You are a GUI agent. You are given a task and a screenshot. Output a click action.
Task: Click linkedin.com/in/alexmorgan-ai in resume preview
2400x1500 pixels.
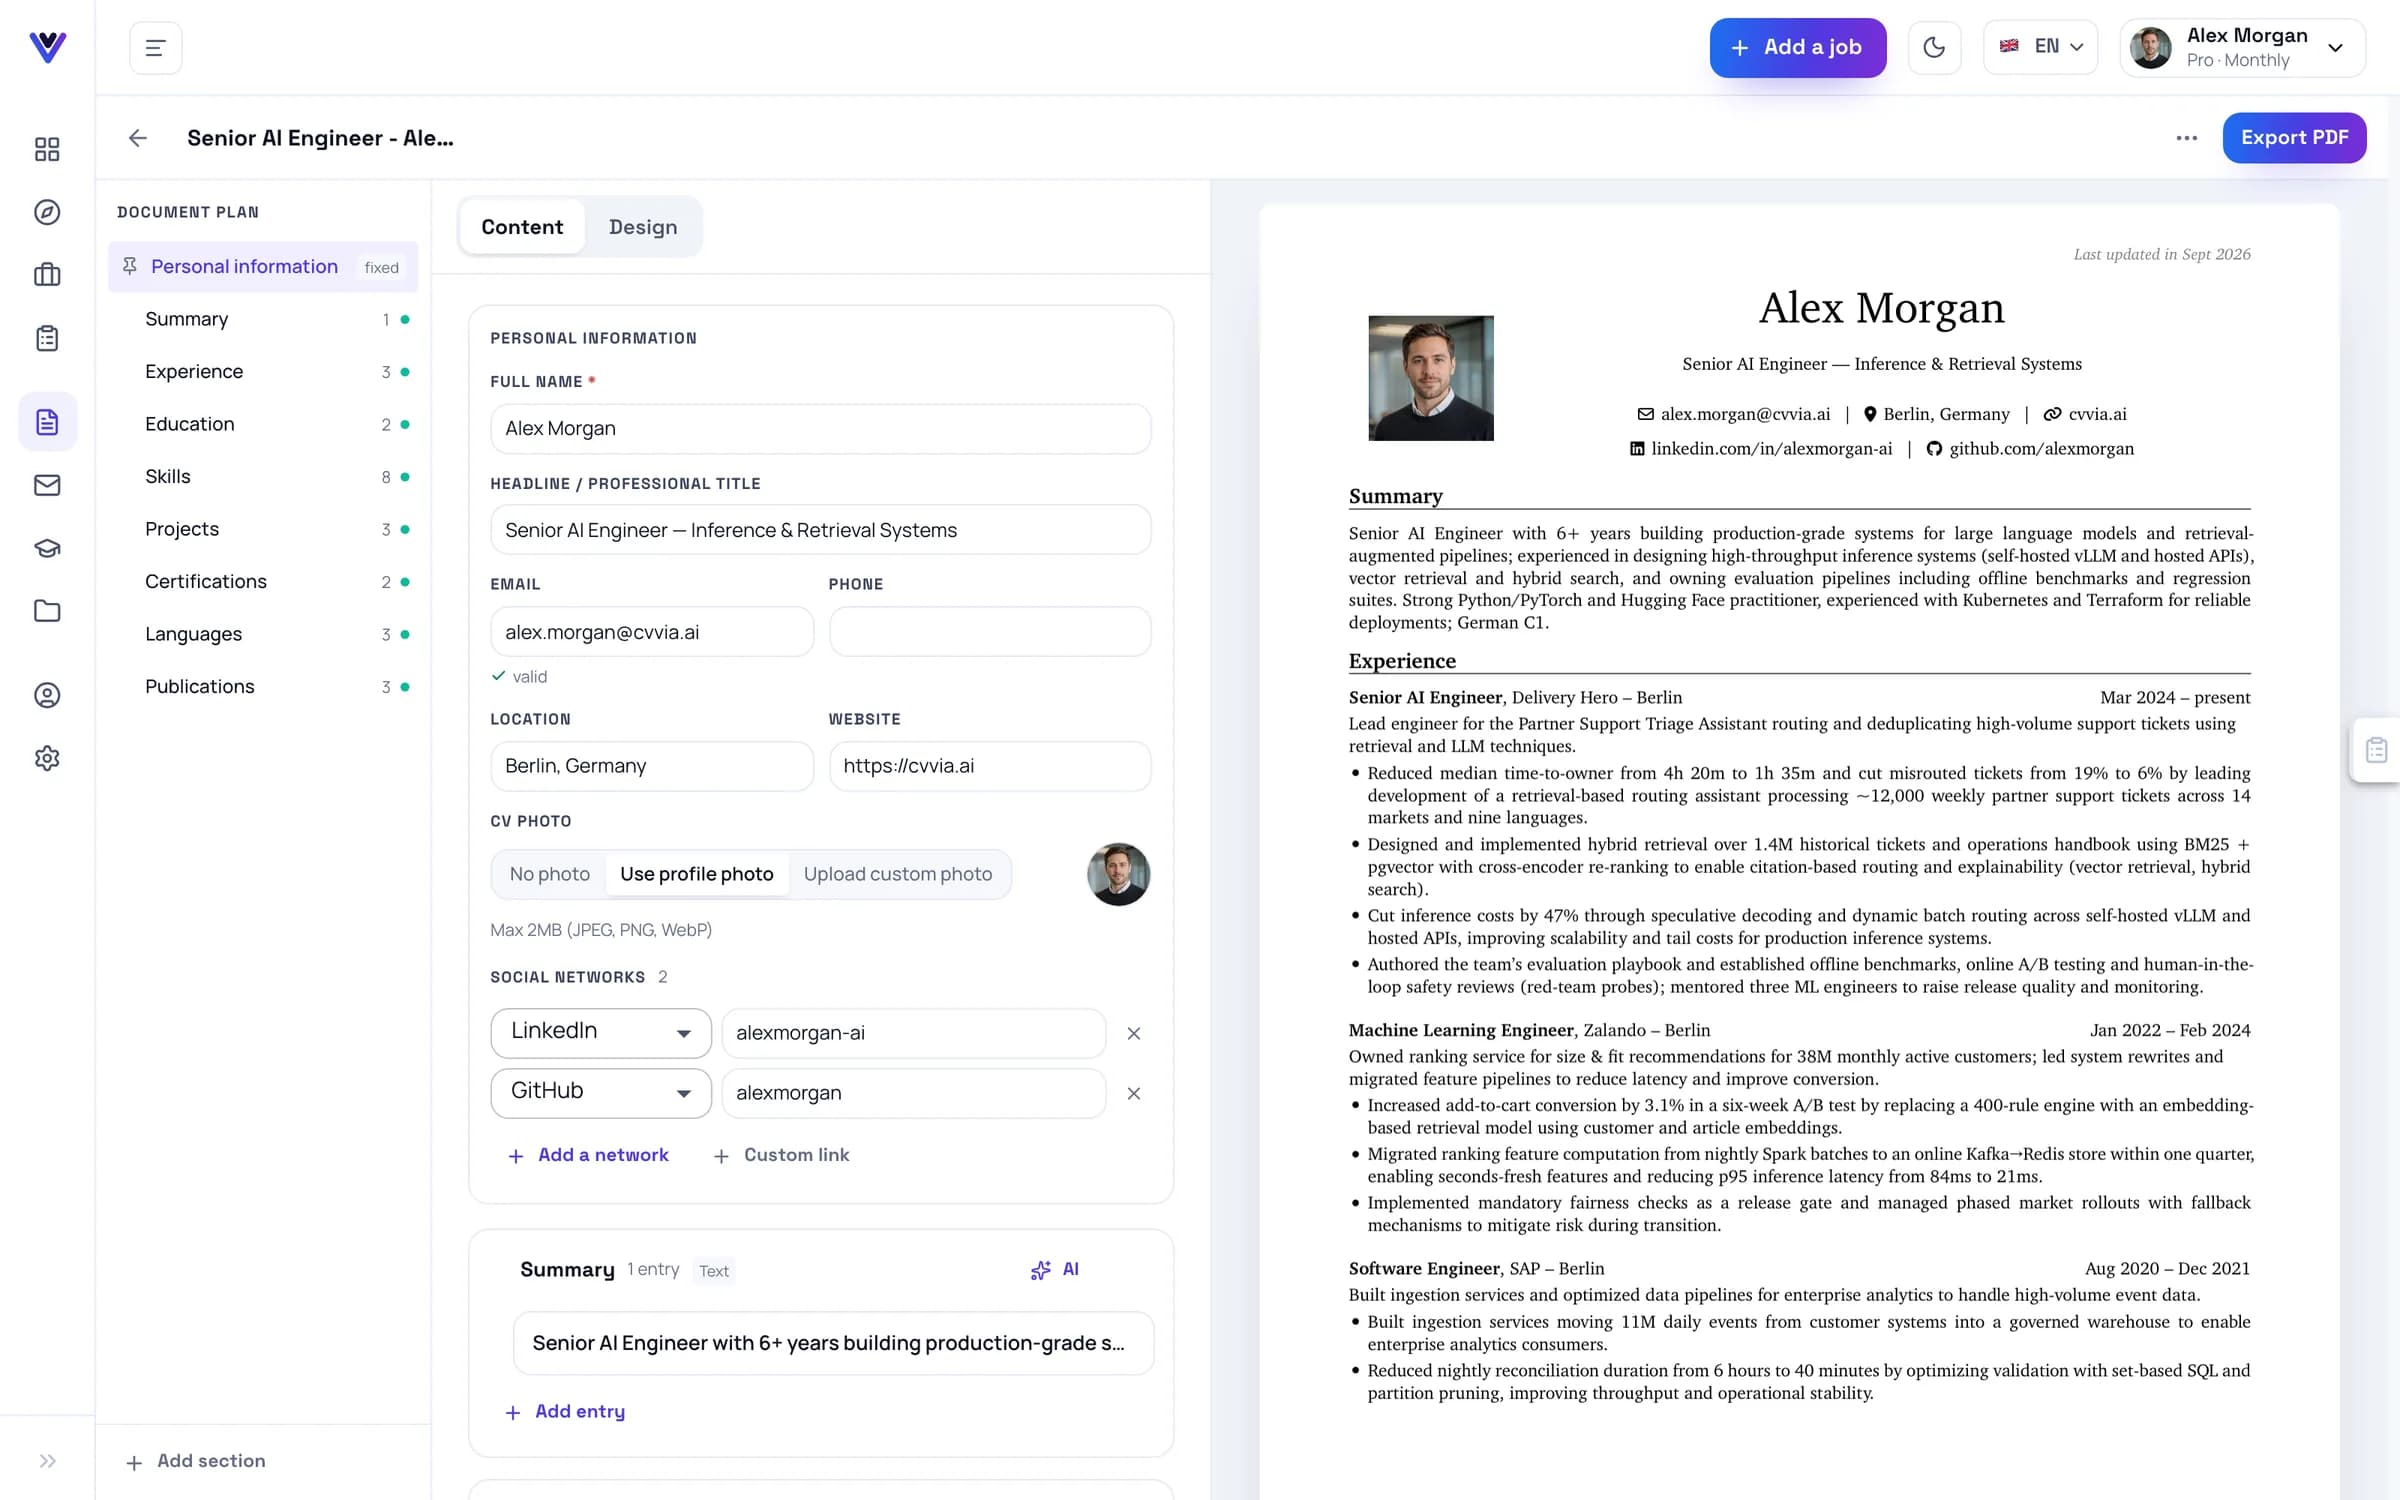pos(1771,449)
